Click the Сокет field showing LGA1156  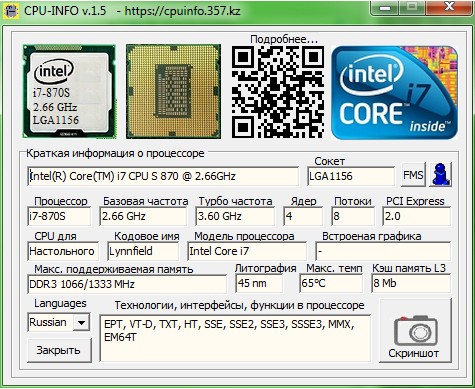click(x=351, y=176)
